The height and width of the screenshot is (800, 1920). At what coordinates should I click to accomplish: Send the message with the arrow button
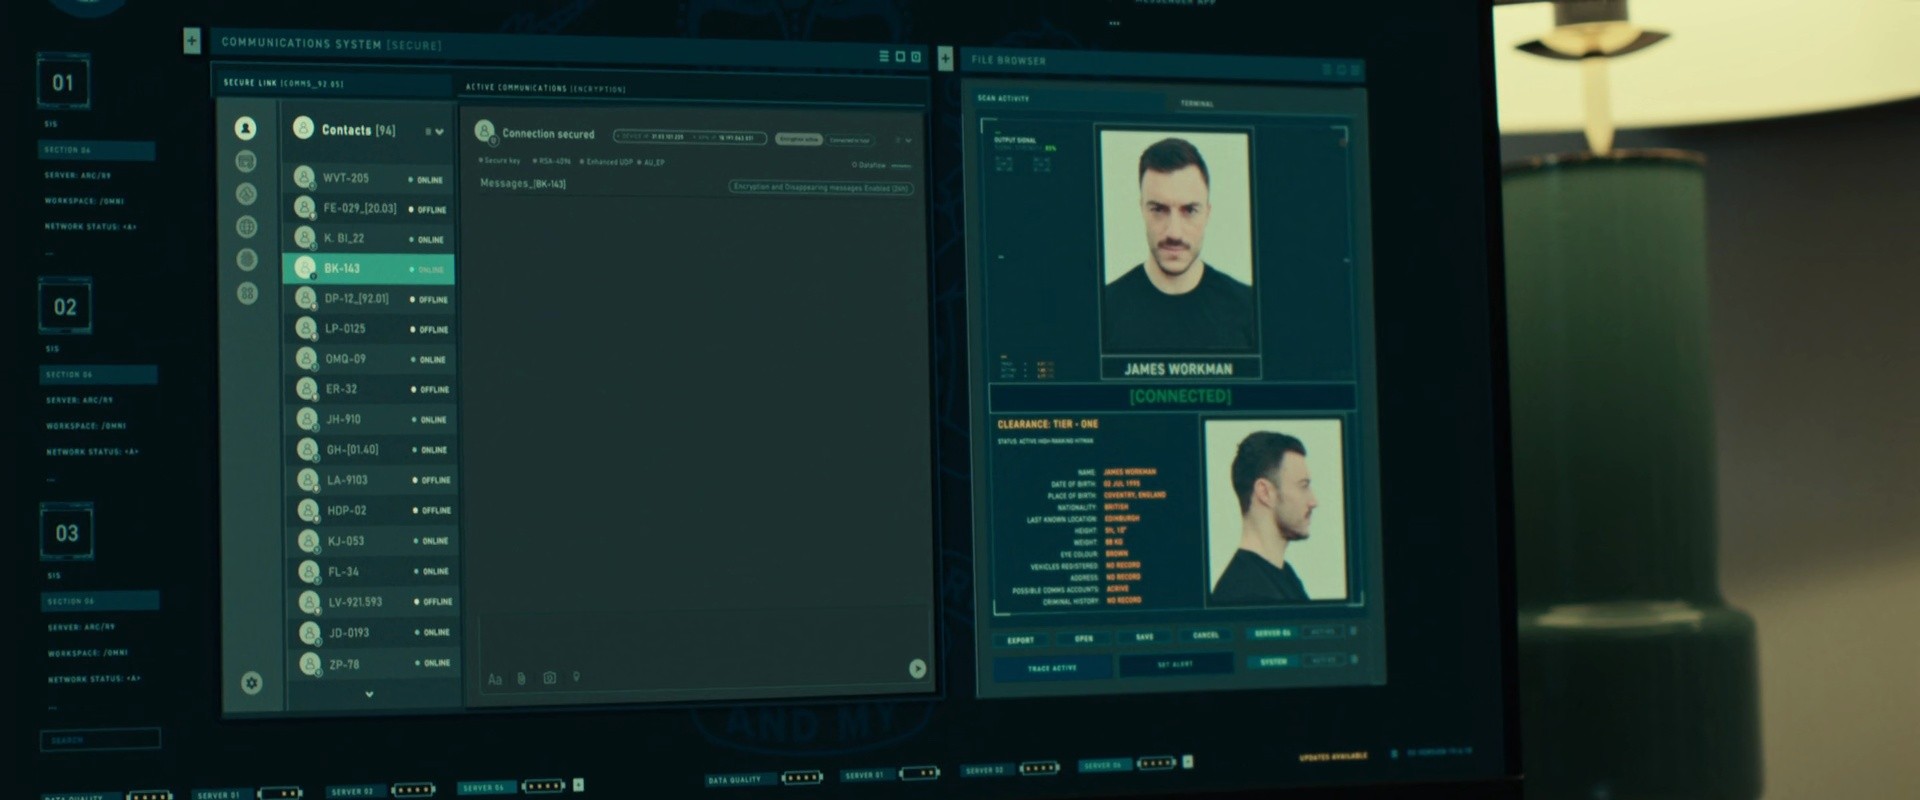click(917, 668)
